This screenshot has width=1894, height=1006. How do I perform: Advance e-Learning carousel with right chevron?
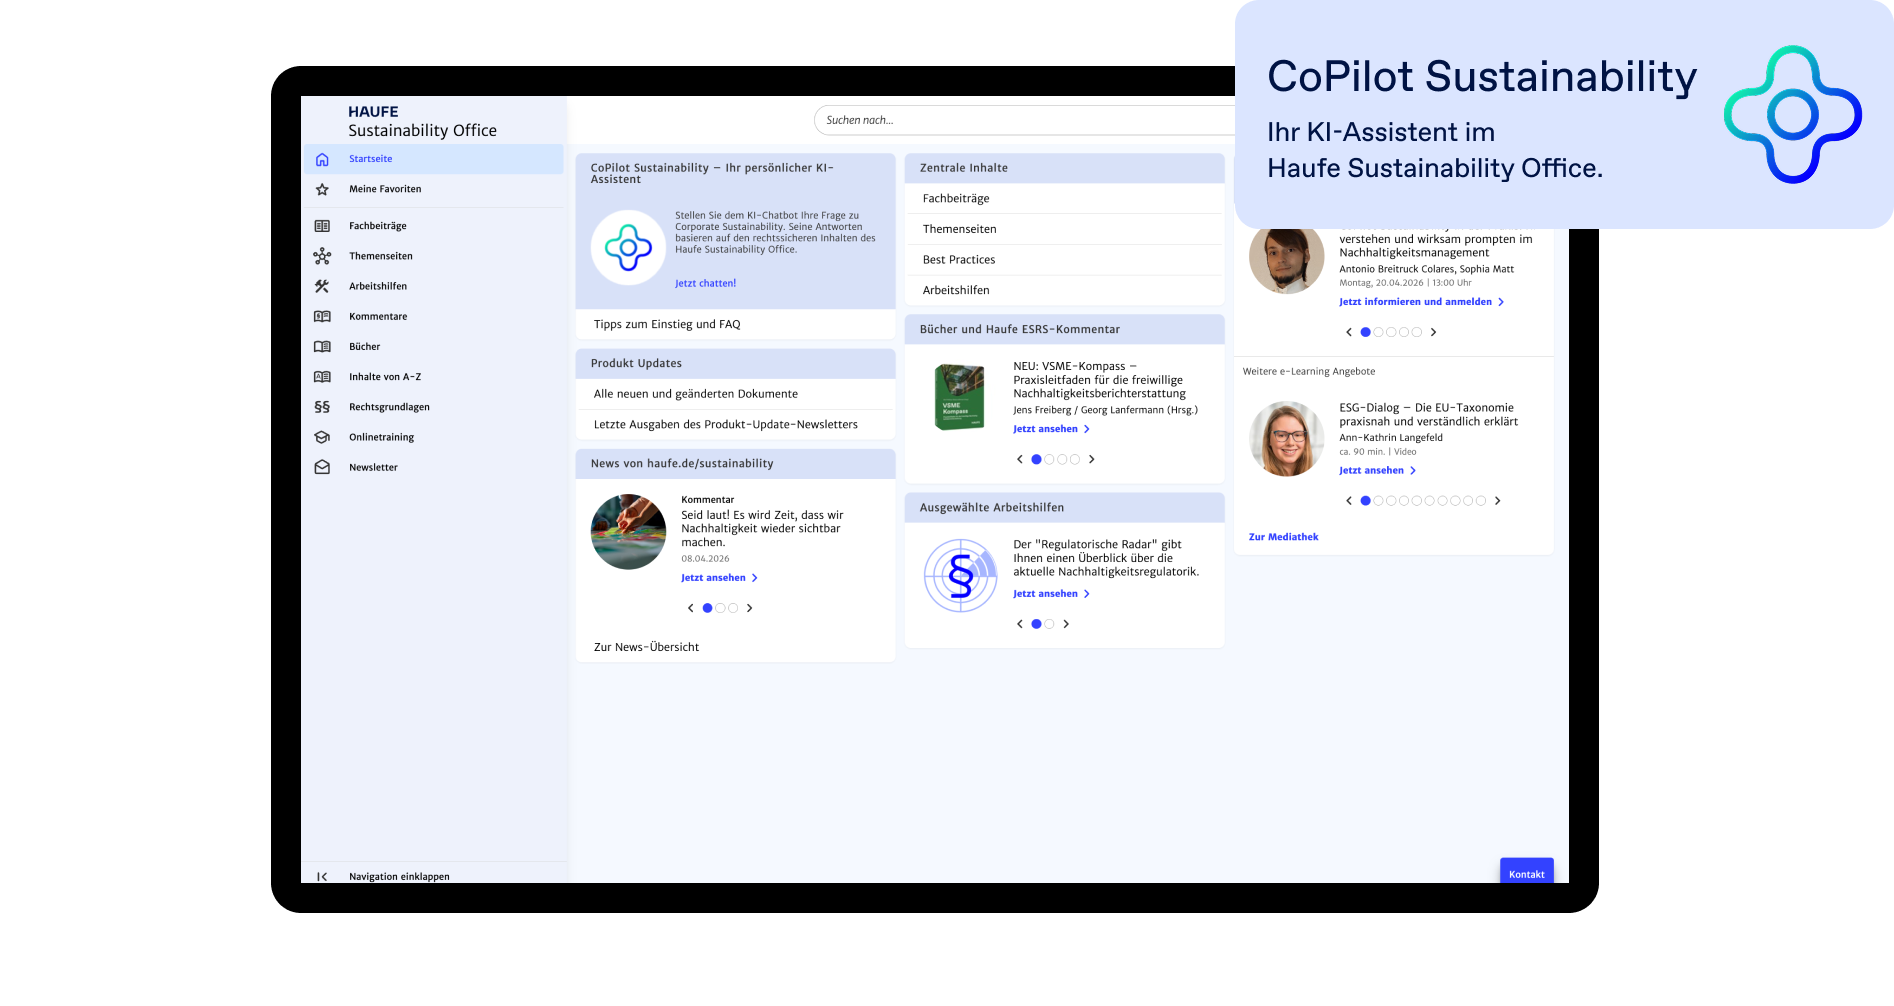[1497, 501]
